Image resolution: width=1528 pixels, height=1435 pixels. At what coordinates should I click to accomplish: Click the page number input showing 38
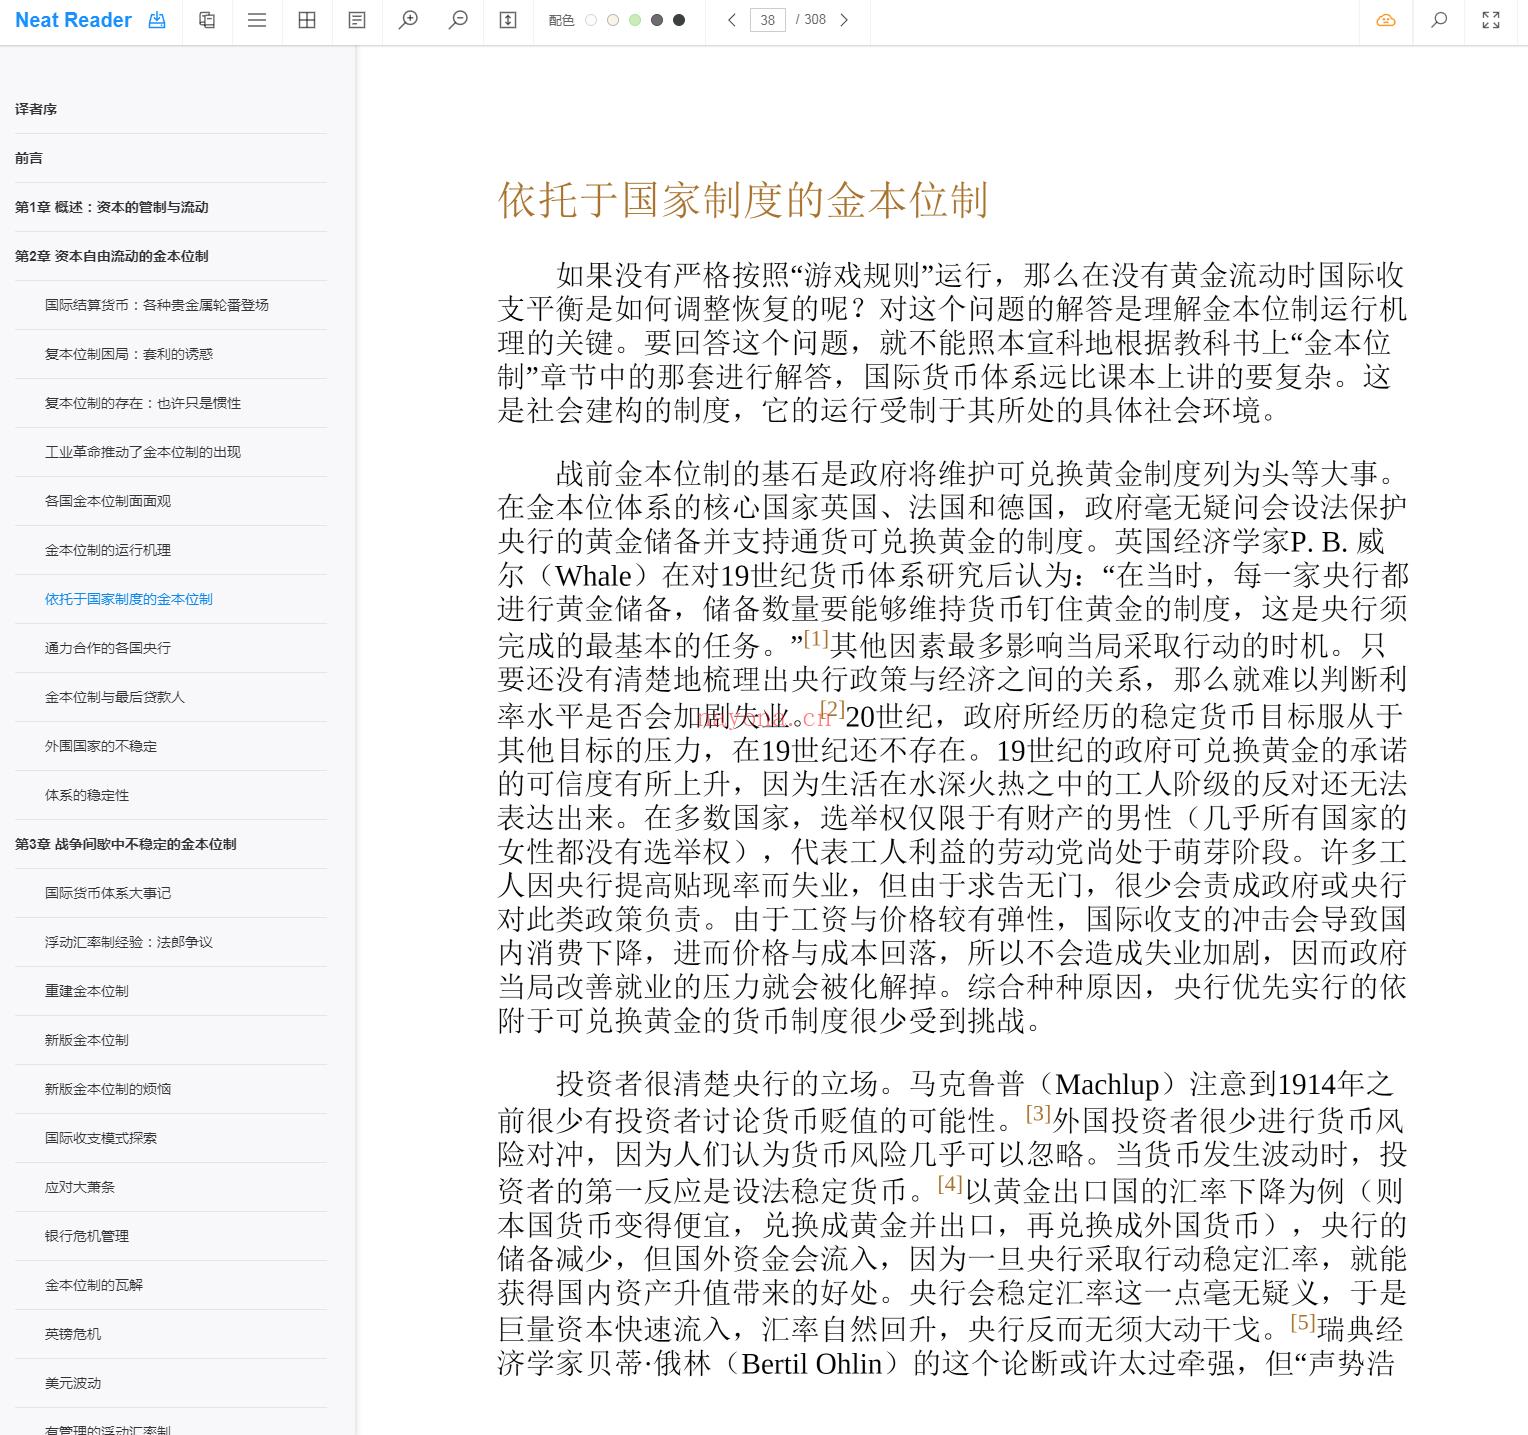(x=768, y=20)
